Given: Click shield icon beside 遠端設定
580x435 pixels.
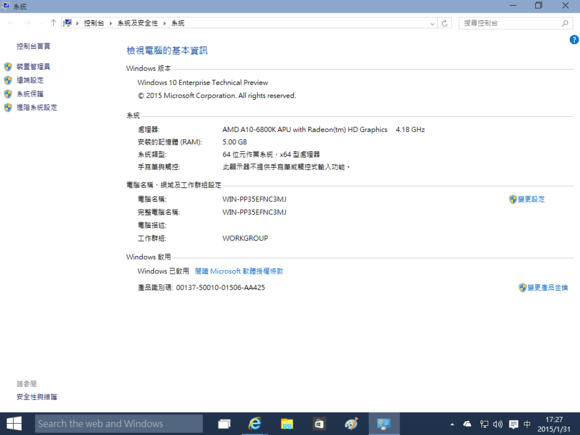Looking at the screenshot, I should point(8,80).
